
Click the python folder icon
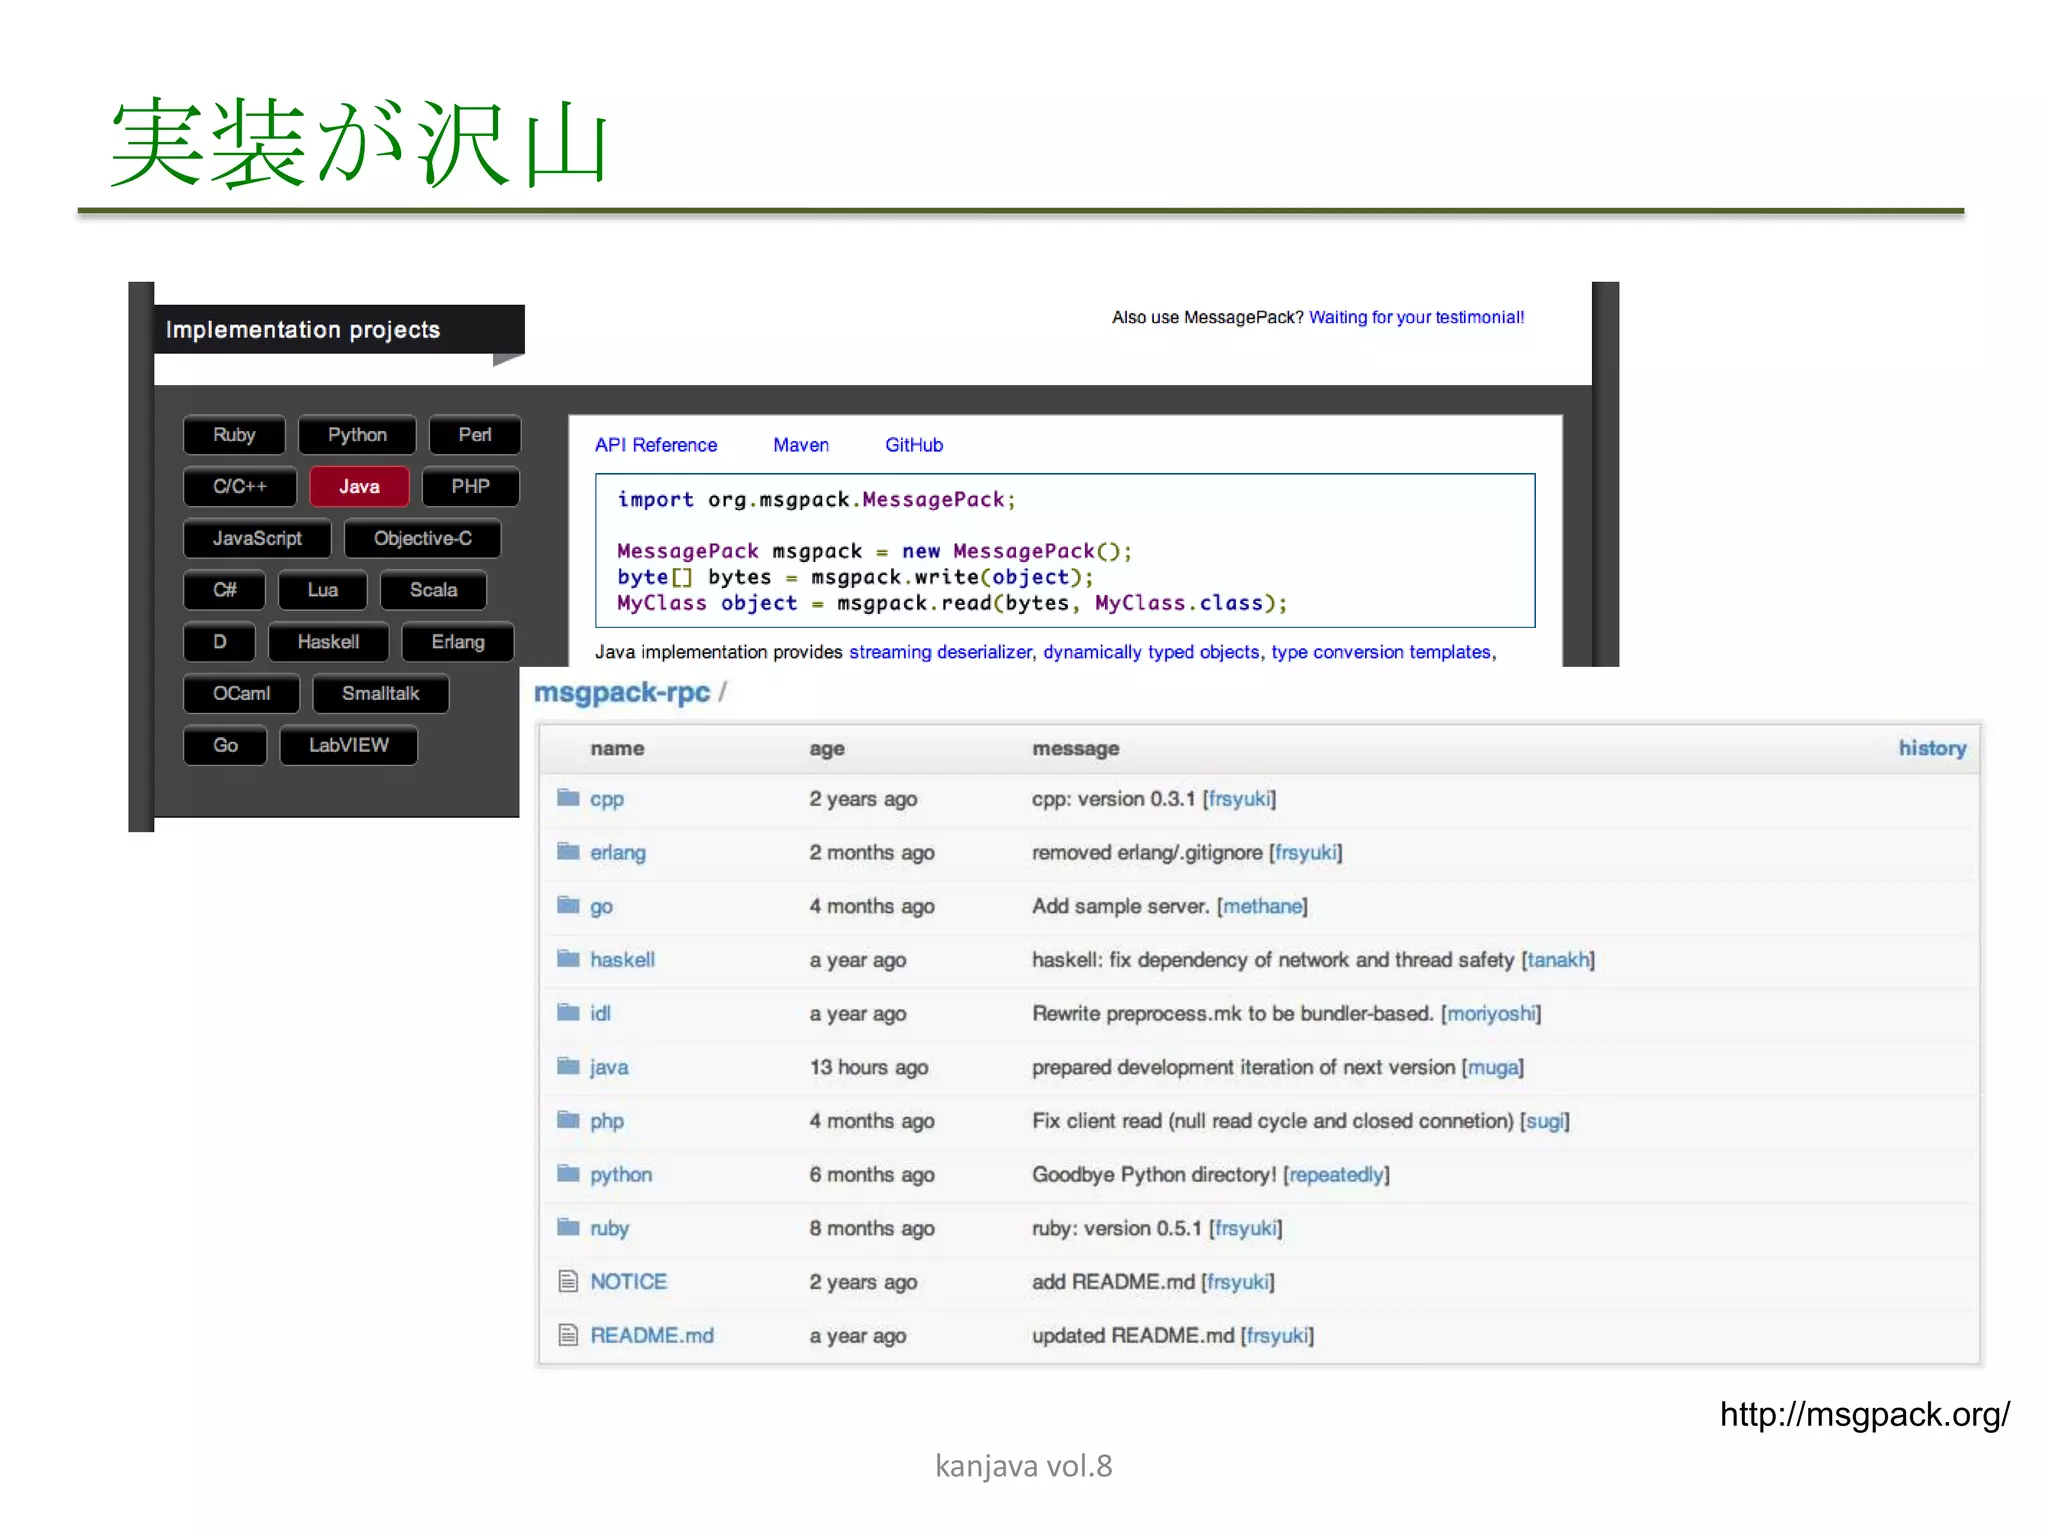568,1173
